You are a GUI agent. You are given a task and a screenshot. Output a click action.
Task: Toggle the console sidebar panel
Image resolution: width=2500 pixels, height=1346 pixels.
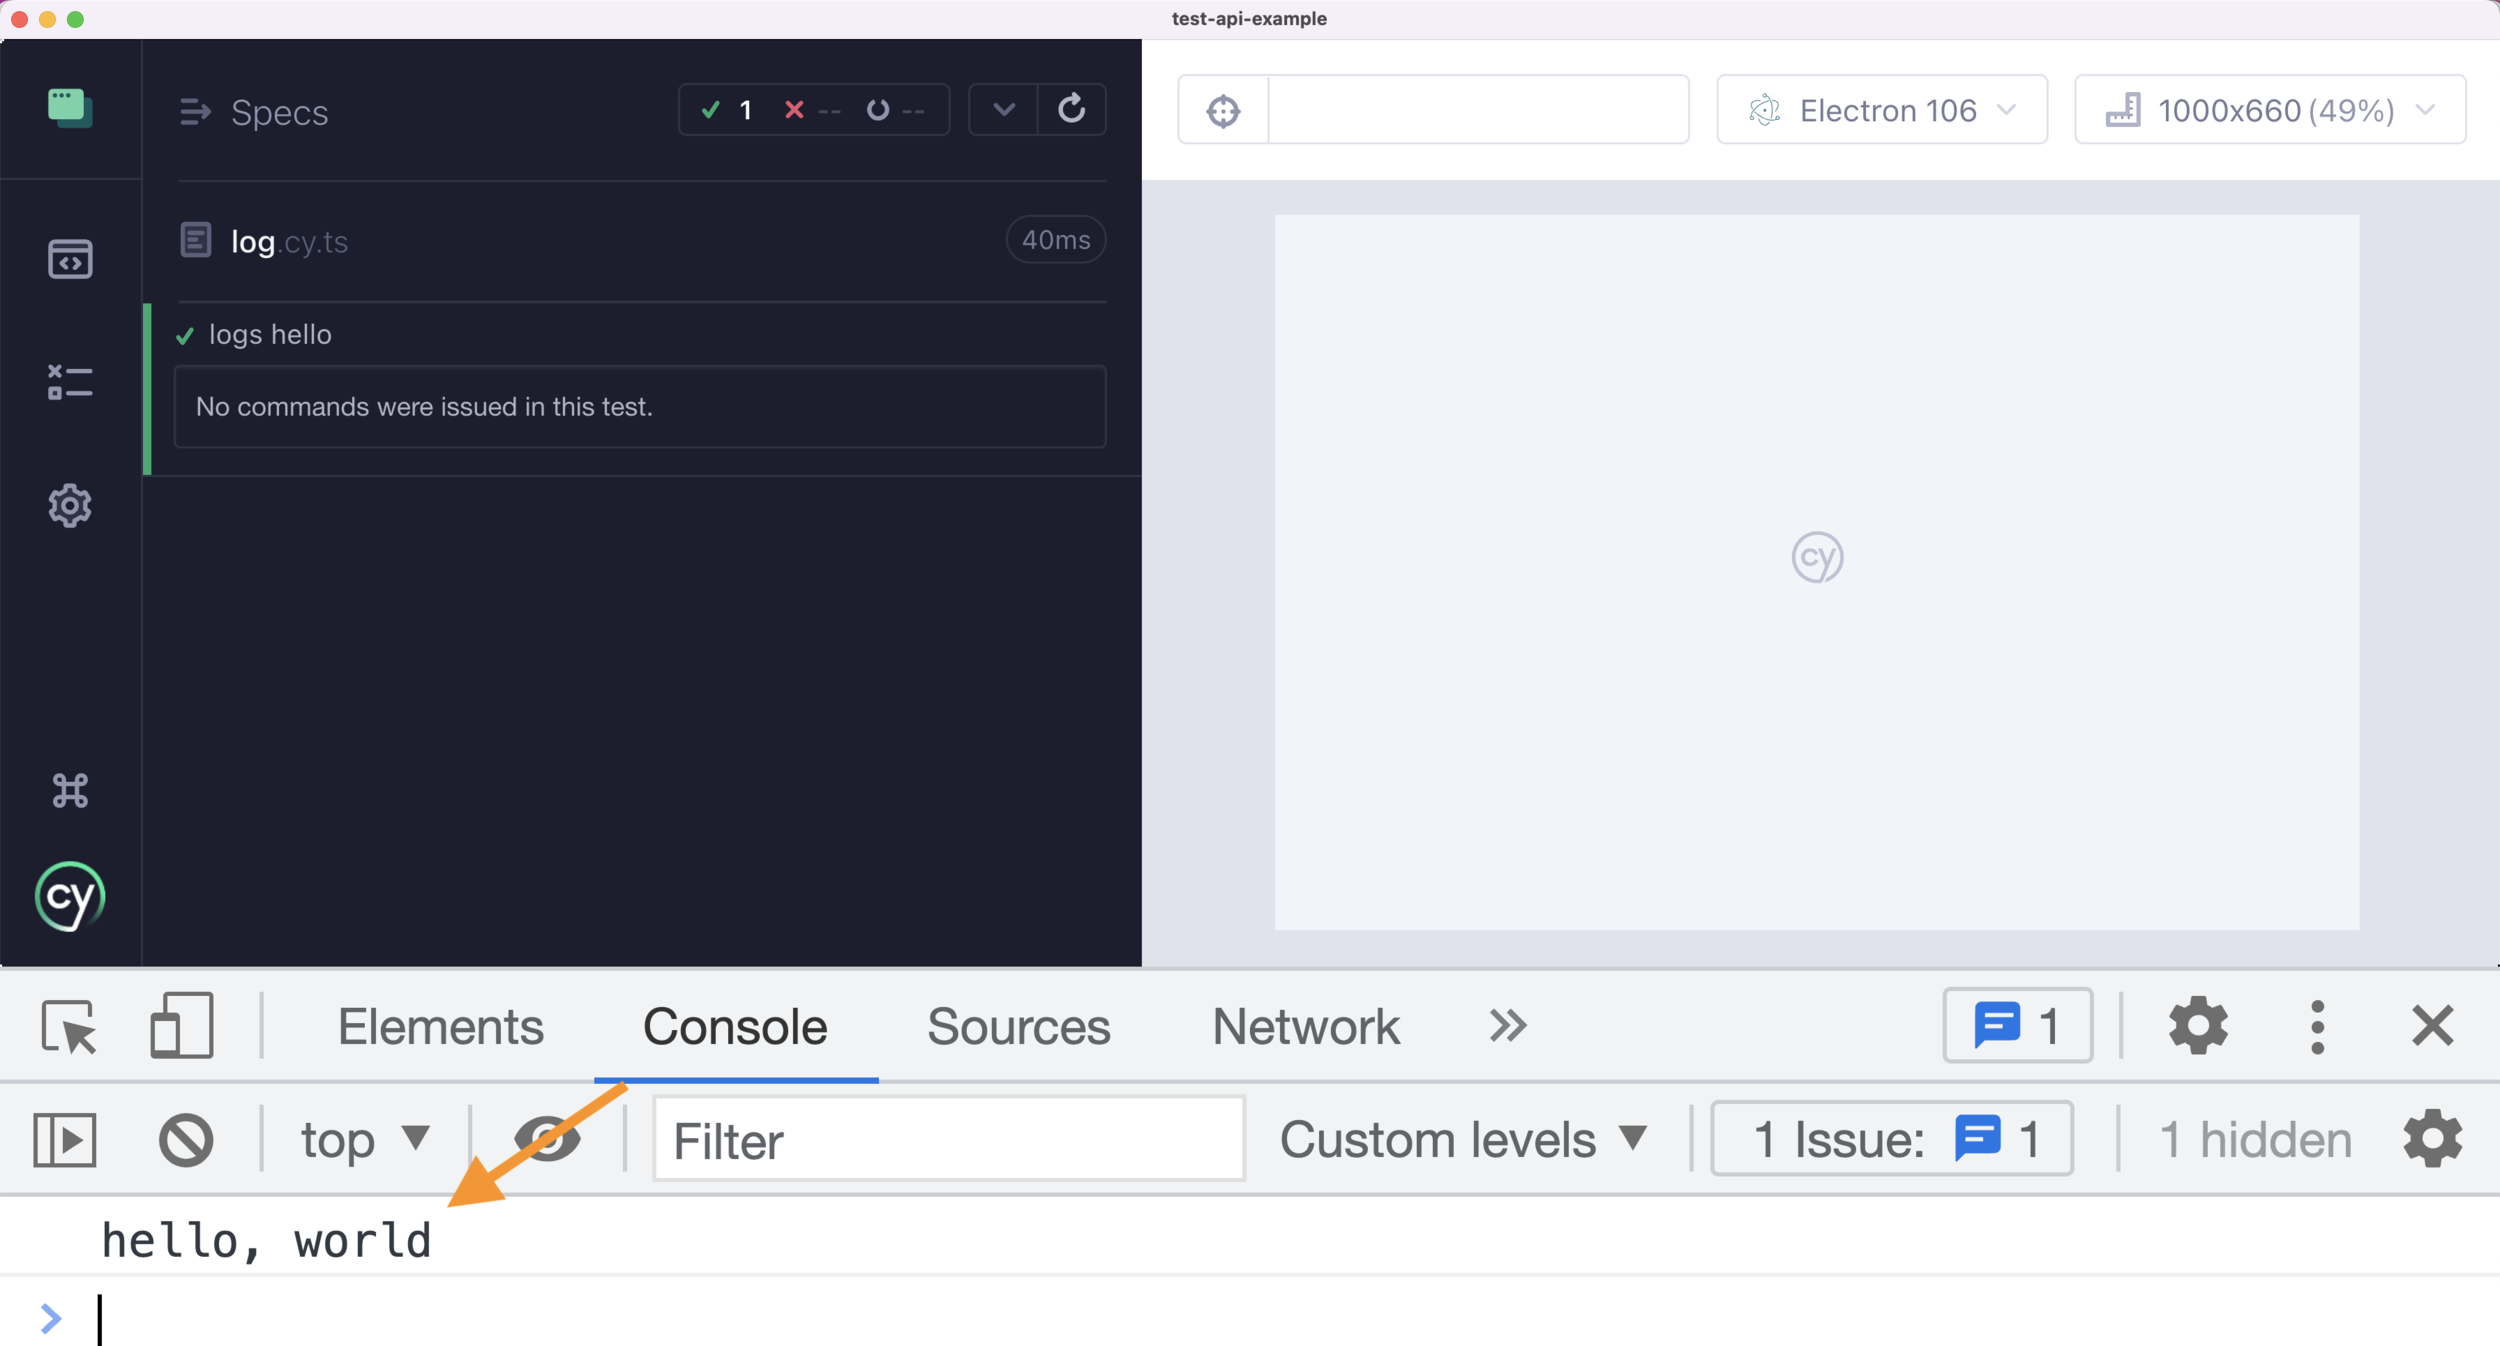pos(65,1139)
